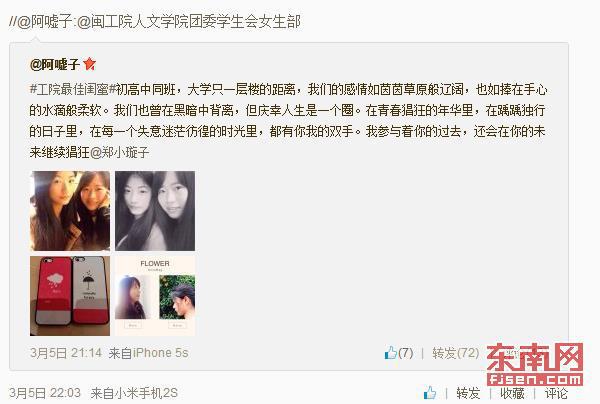600x404 pixels.
Task: Open the #工院最佳闺蜜# hashtag topic
Action: tap(72, 89)
